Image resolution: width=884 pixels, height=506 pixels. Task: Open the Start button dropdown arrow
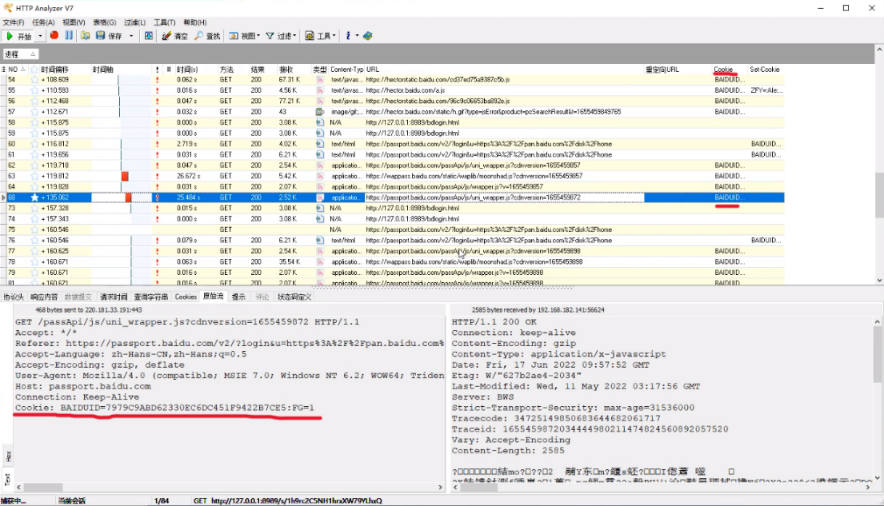point(40,36)
